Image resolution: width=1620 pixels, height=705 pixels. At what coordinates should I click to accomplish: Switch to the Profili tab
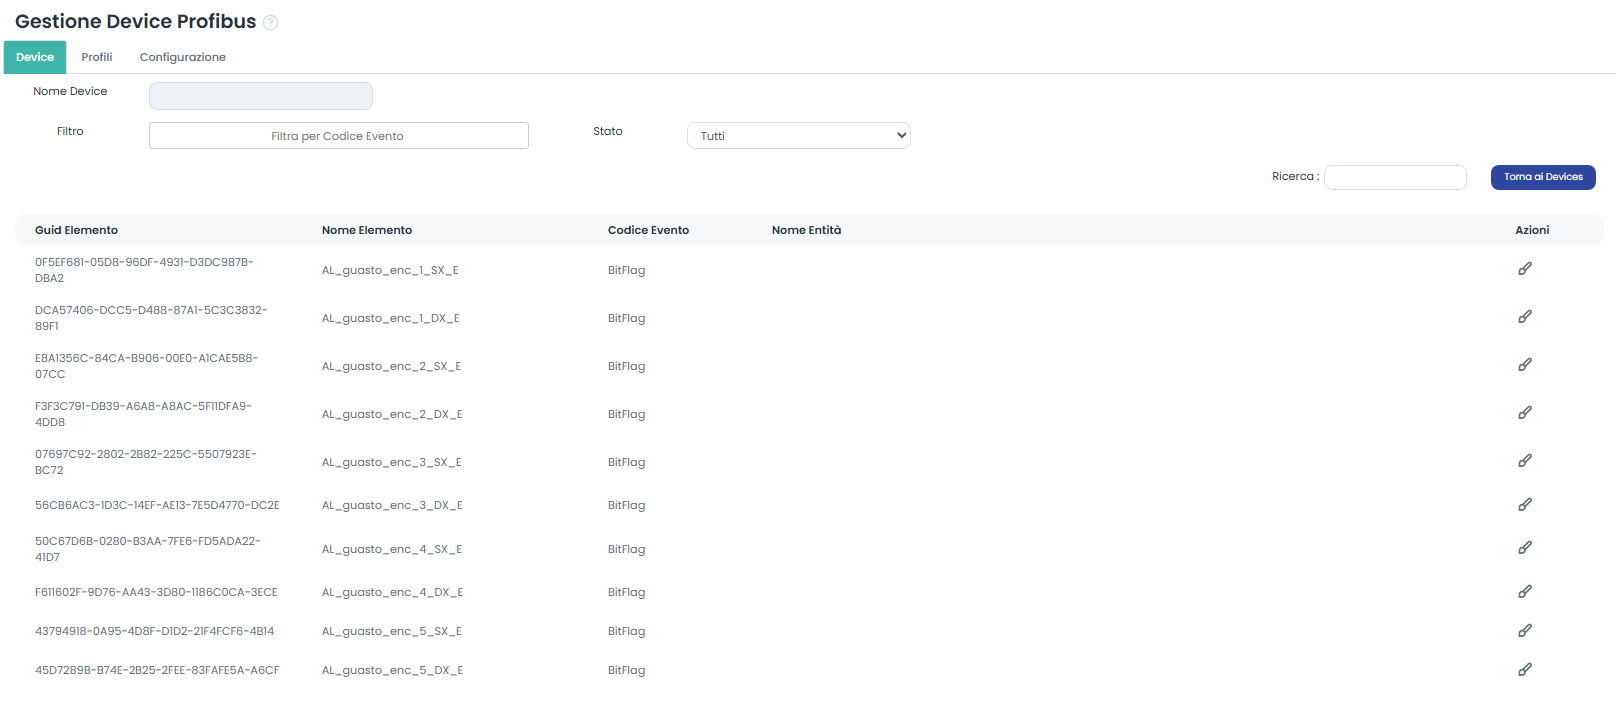tap(97, 57)
